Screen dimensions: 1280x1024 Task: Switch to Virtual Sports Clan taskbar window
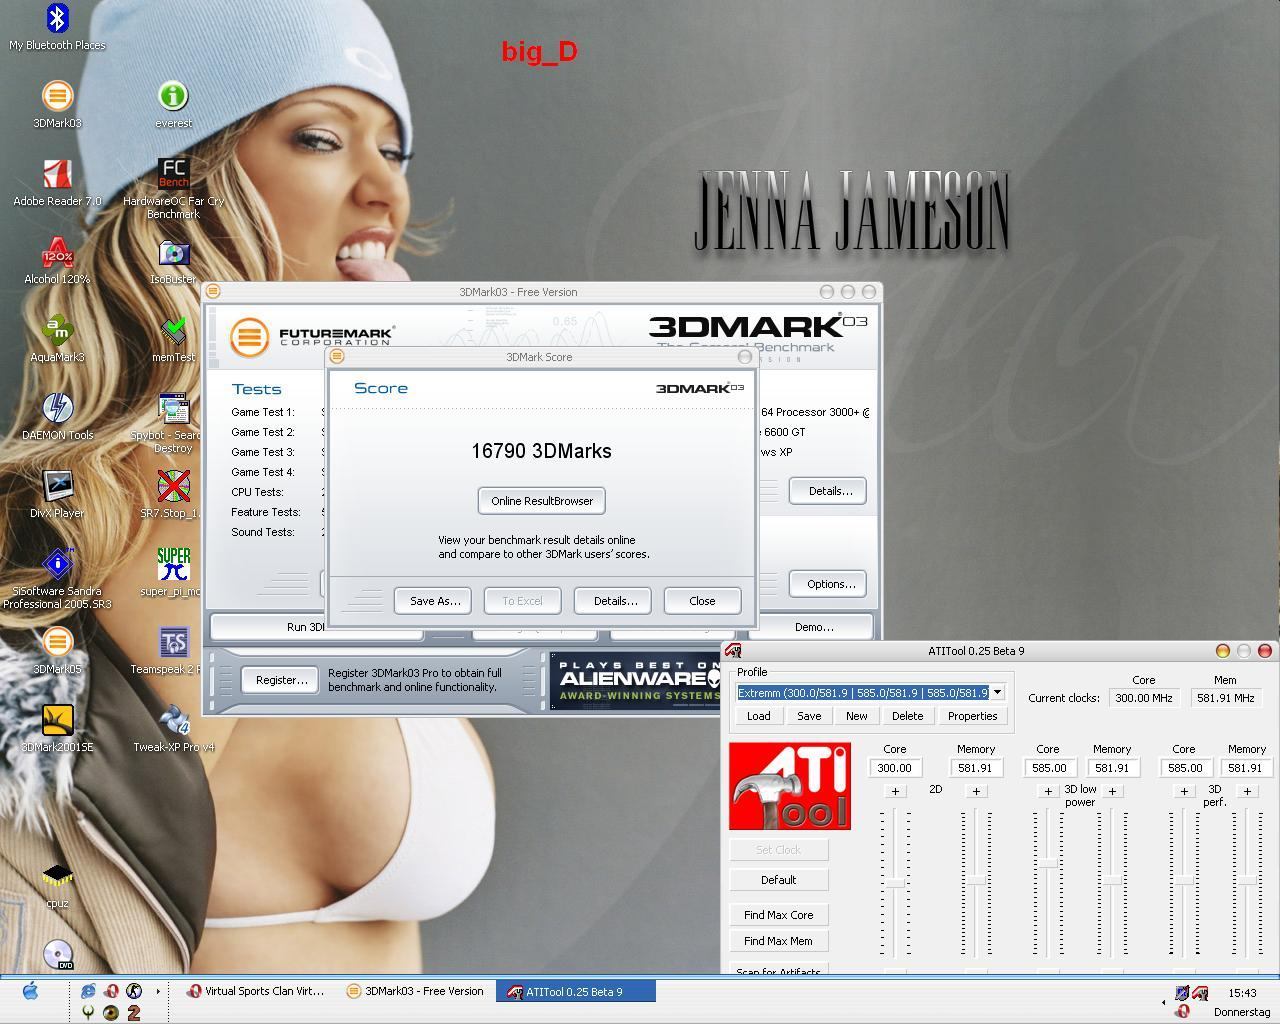(255, 991)
